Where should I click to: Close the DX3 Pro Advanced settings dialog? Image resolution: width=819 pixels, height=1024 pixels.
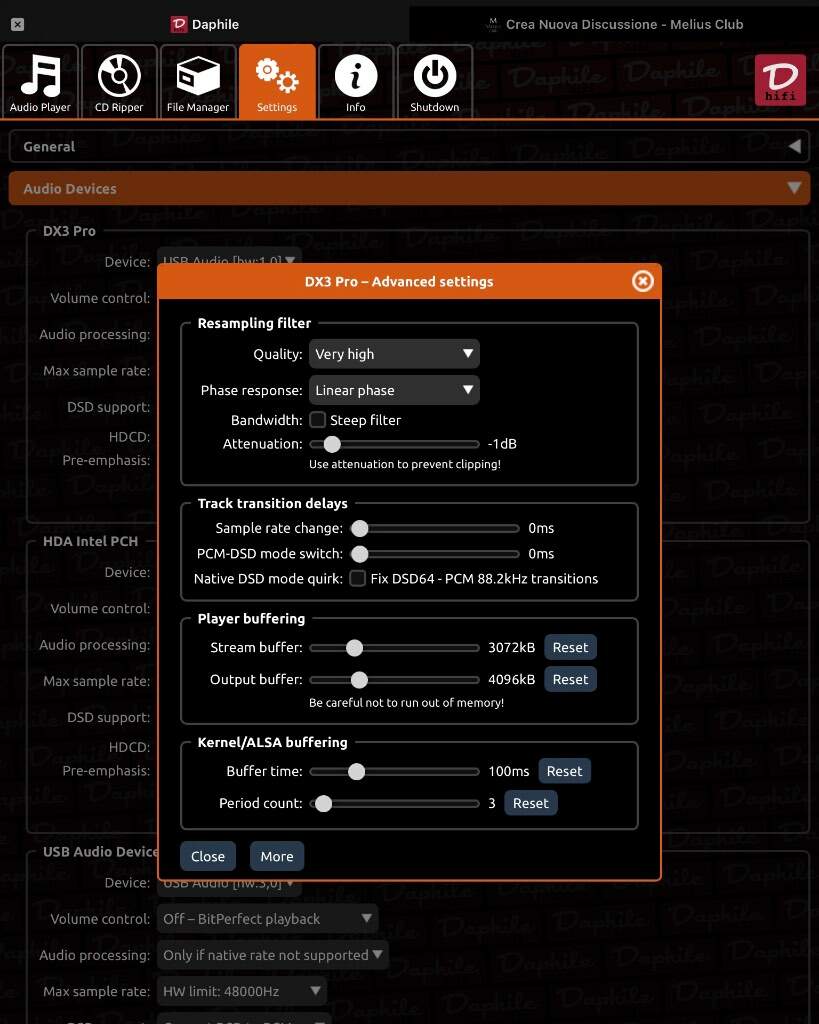click(x=643, y=281)
